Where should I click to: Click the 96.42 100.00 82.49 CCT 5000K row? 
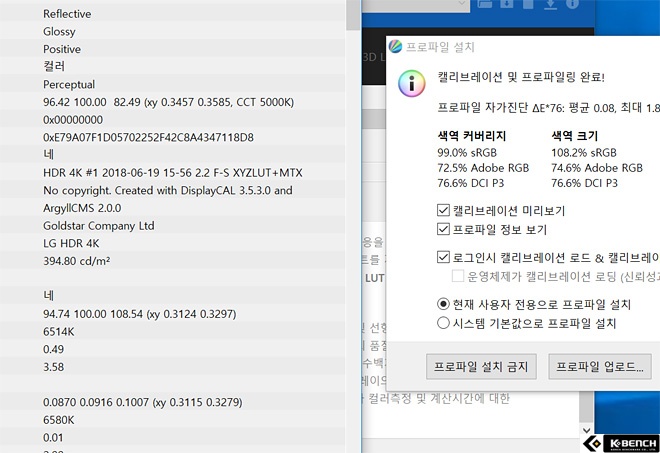click(173, 102)
